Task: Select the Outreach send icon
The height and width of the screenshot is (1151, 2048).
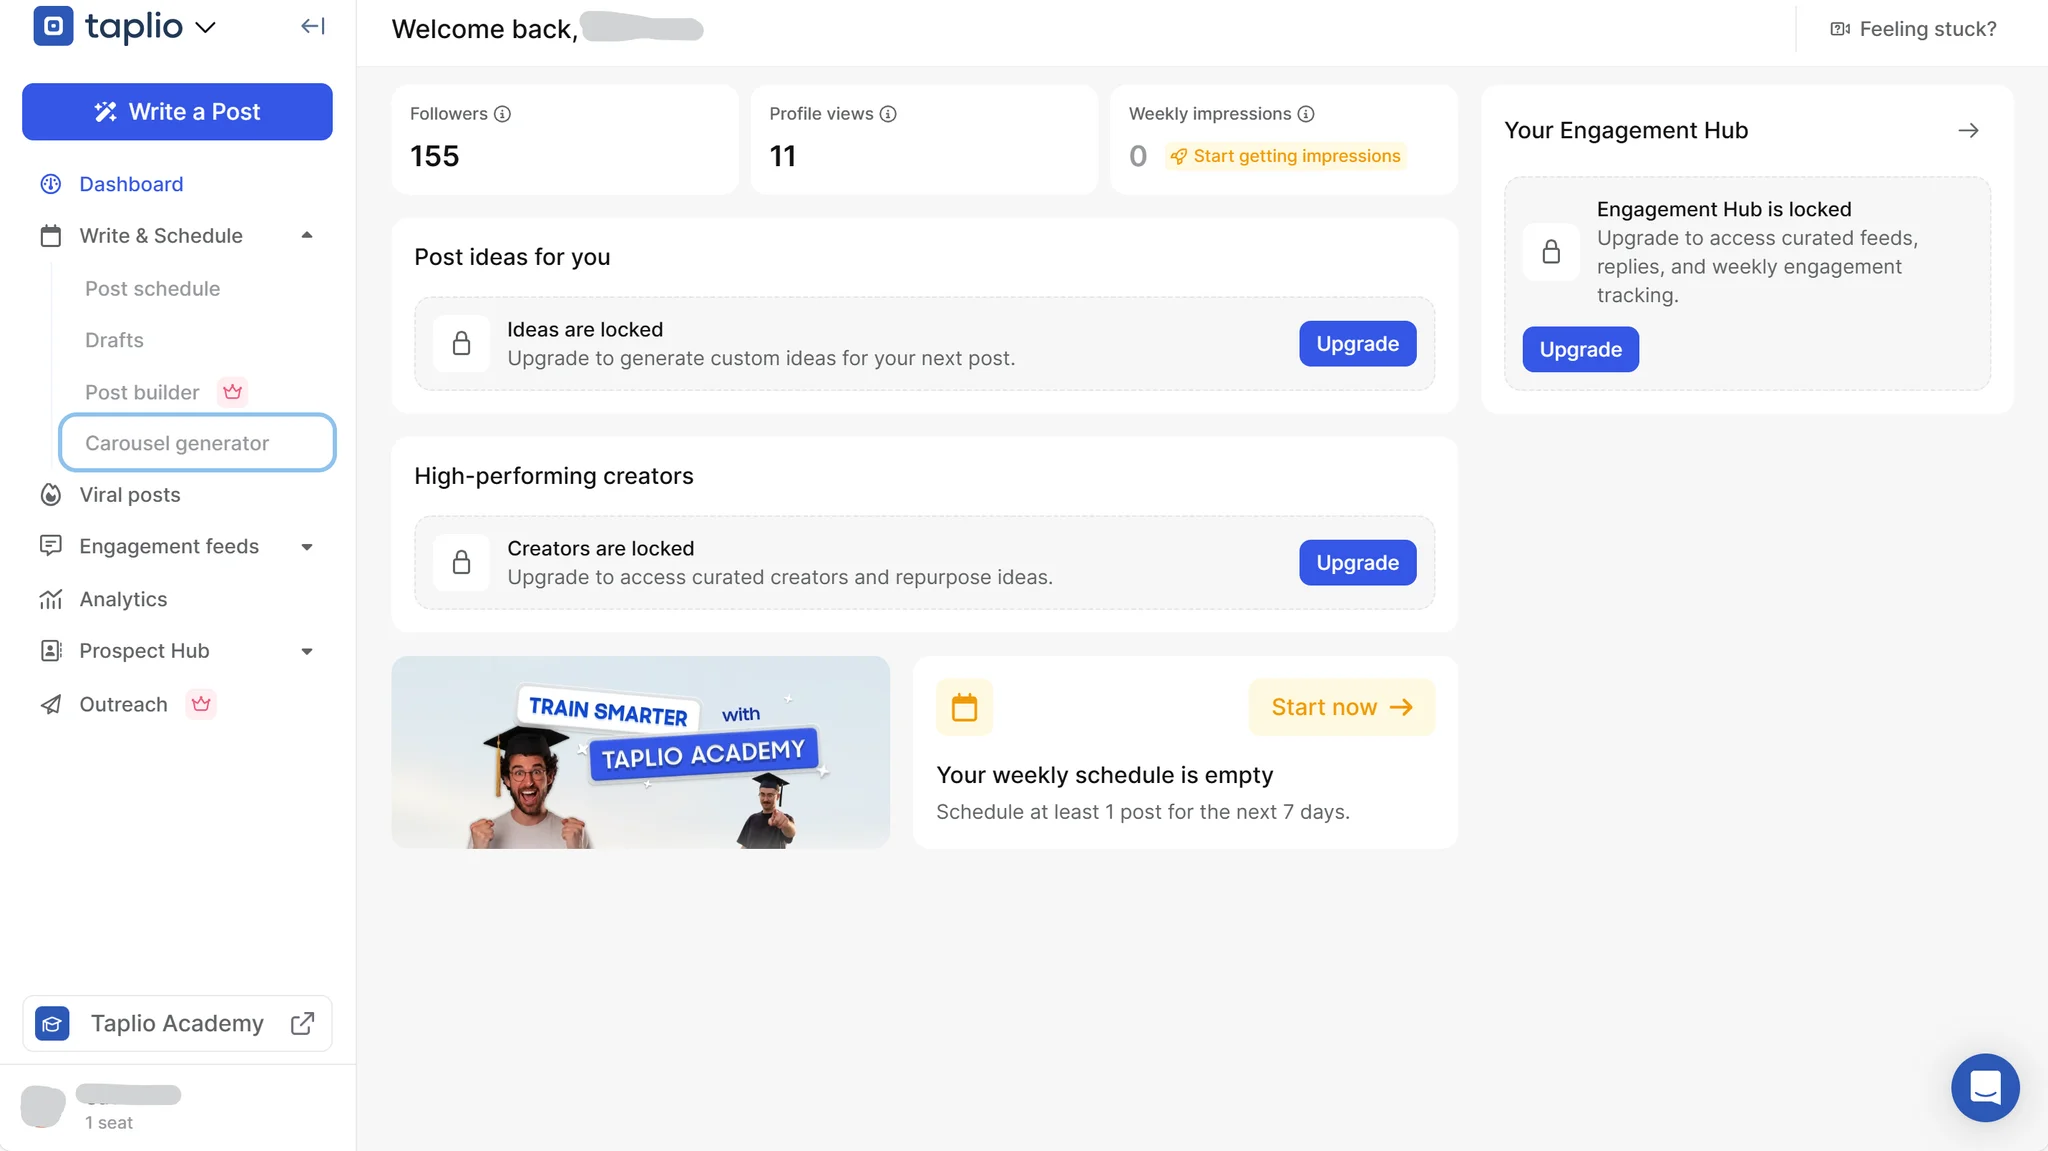Action: tap(51, 704)
